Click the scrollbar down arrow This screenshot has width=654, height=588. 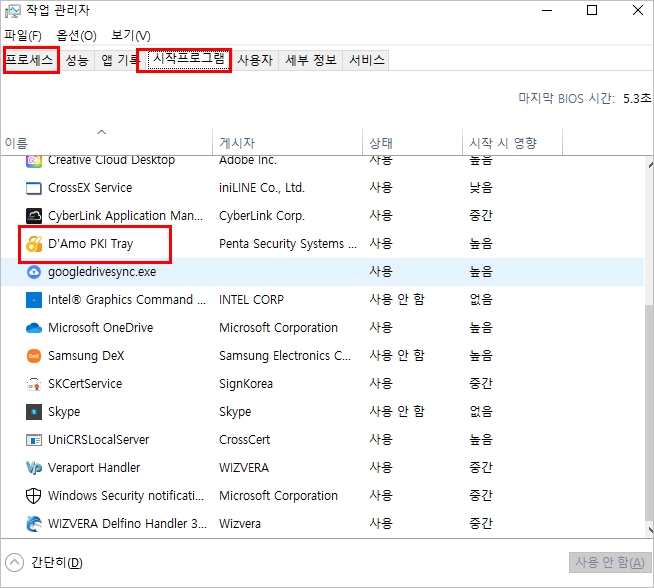649,530
